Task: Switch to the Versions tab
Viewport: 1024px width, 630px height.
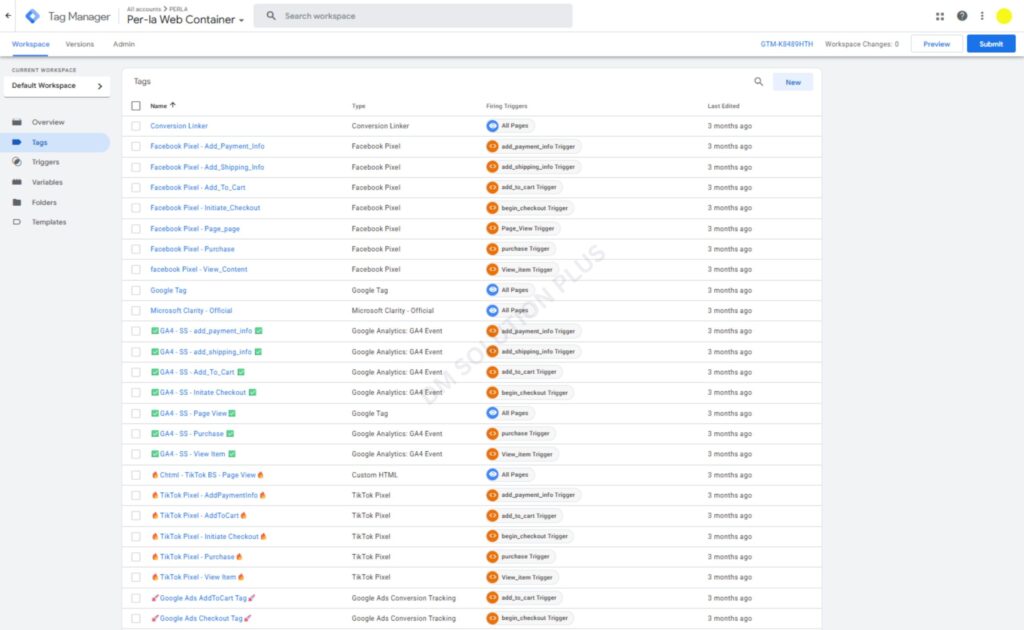Action: (80, 44)
